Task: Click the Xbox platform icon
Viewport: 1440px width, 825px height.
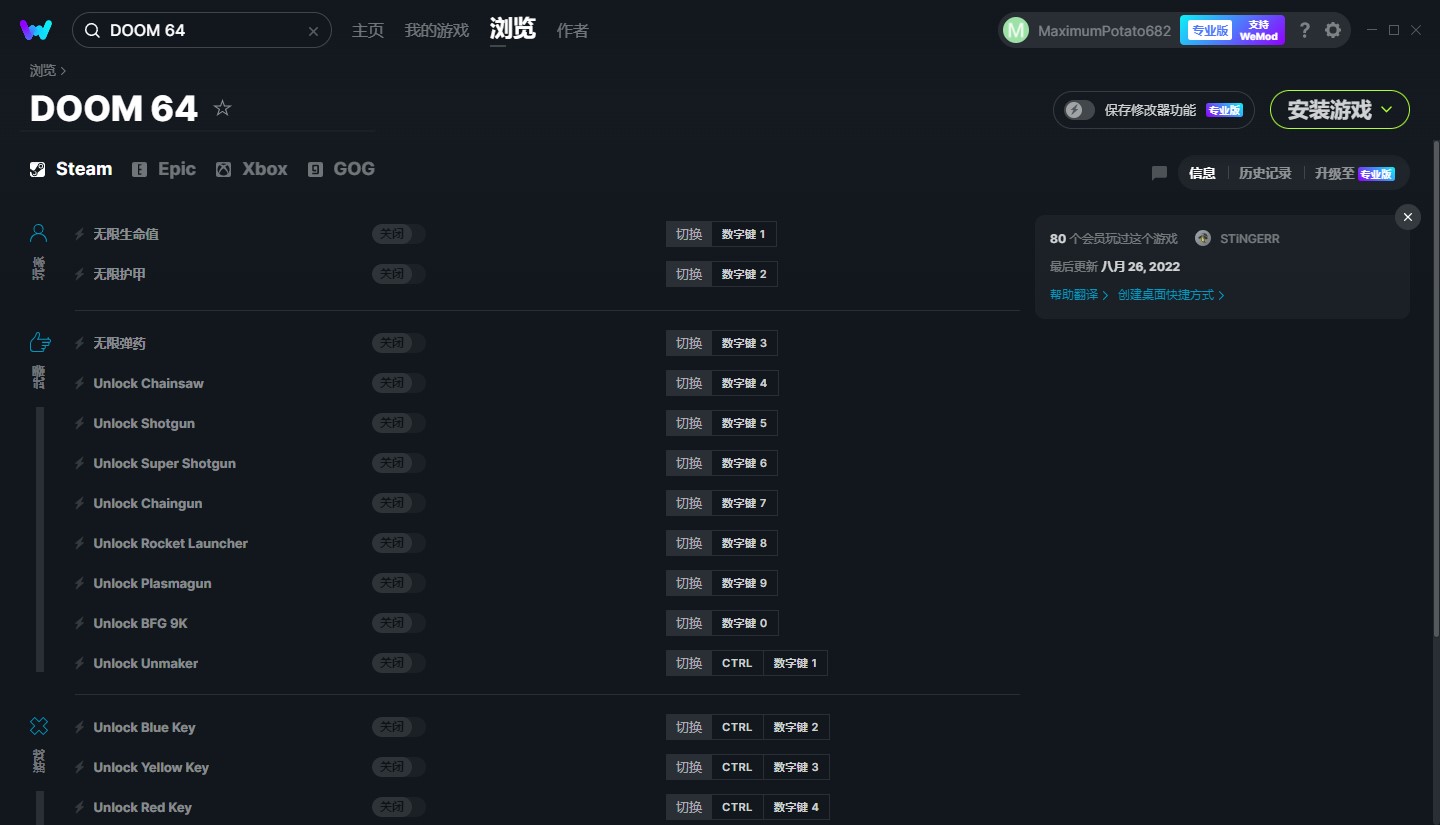Action: pyautogui.click(x=223, y=169)
